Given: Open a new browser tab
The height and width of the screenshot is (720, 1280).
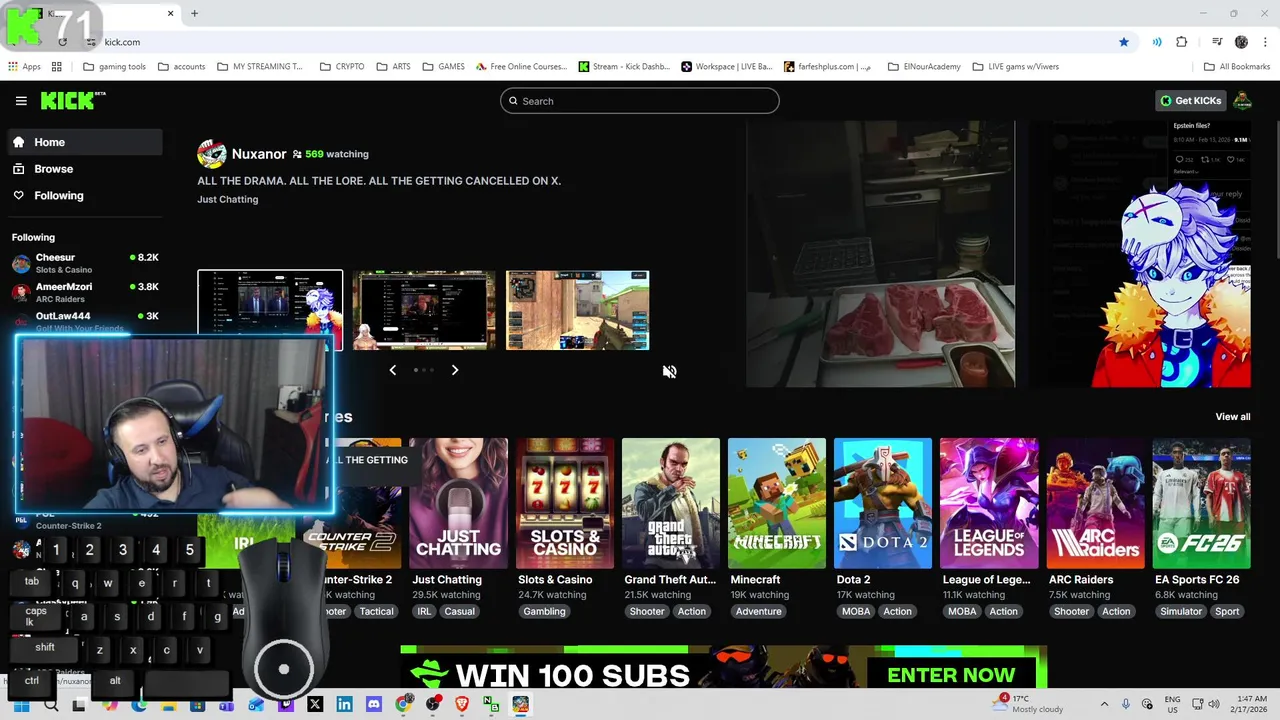Looking at the screenshot, I should [195, 13].
